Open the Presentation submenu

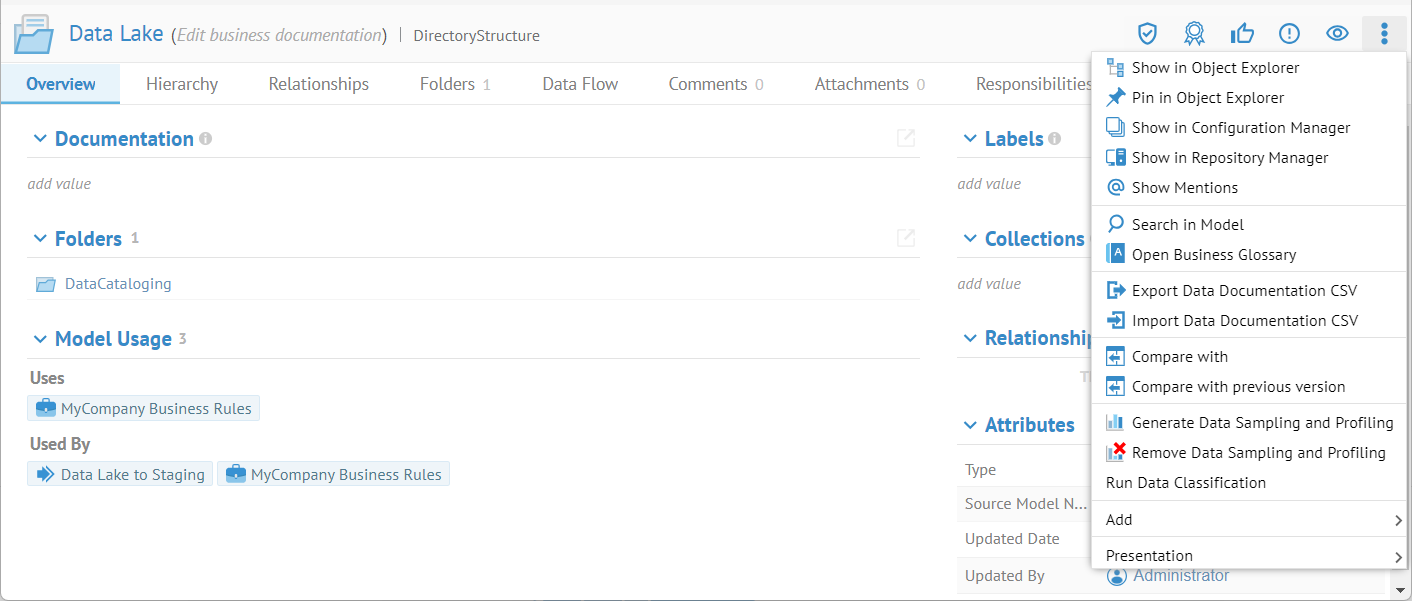1250,555
